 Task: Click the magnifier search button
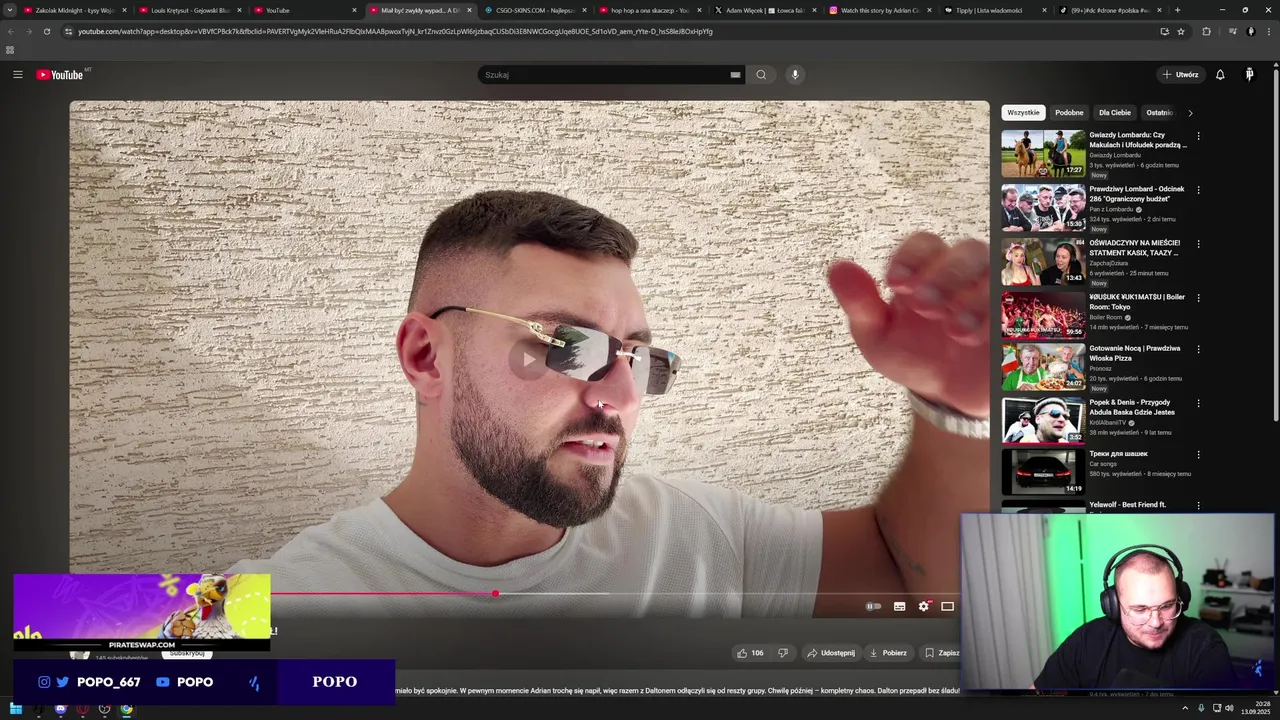click(x=761, y=75)
